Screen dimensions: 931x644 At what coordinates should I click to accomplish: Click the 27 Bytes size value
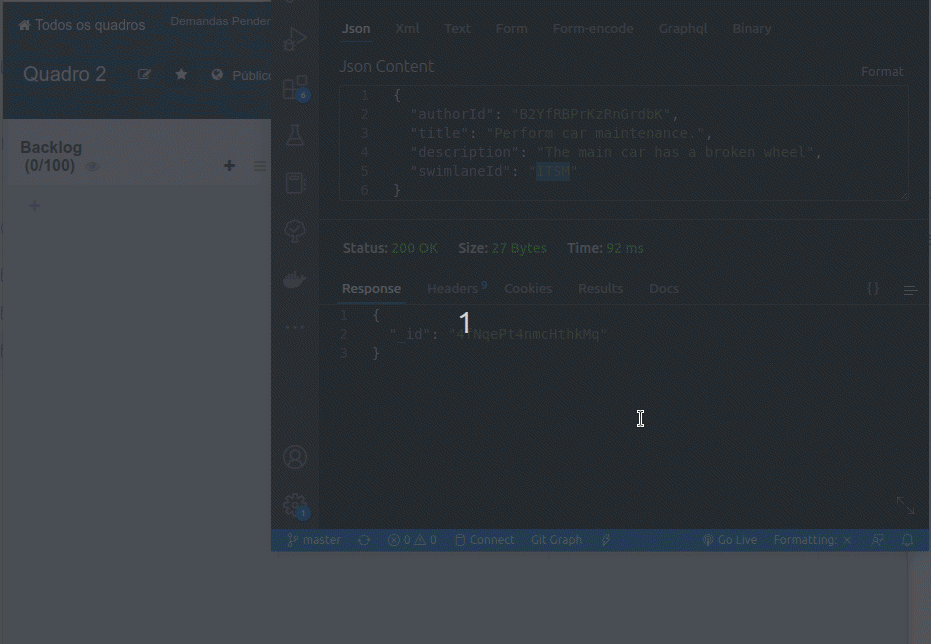[519, 248]
